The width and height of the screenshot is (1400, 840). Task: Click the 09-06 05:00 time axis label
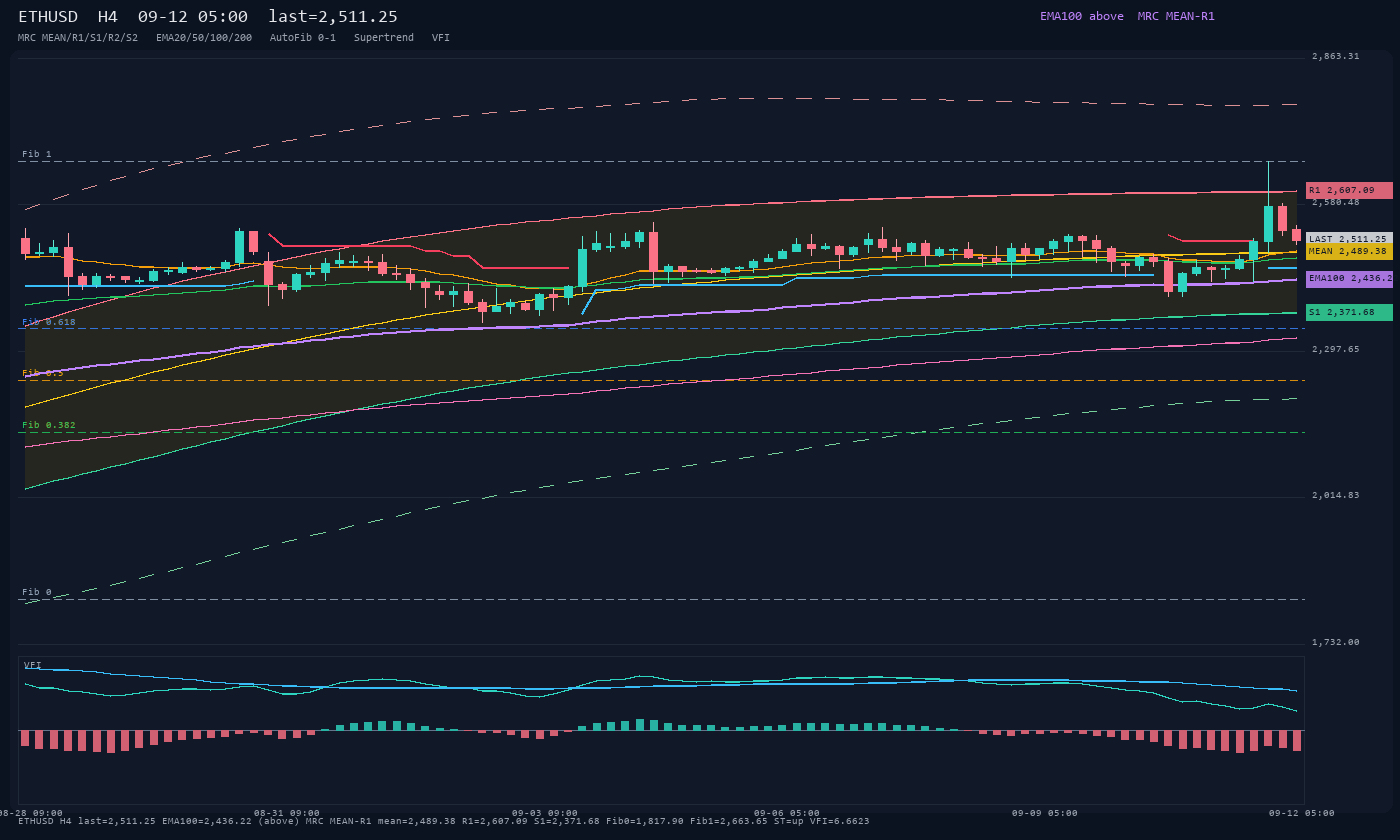coord(787,813)
